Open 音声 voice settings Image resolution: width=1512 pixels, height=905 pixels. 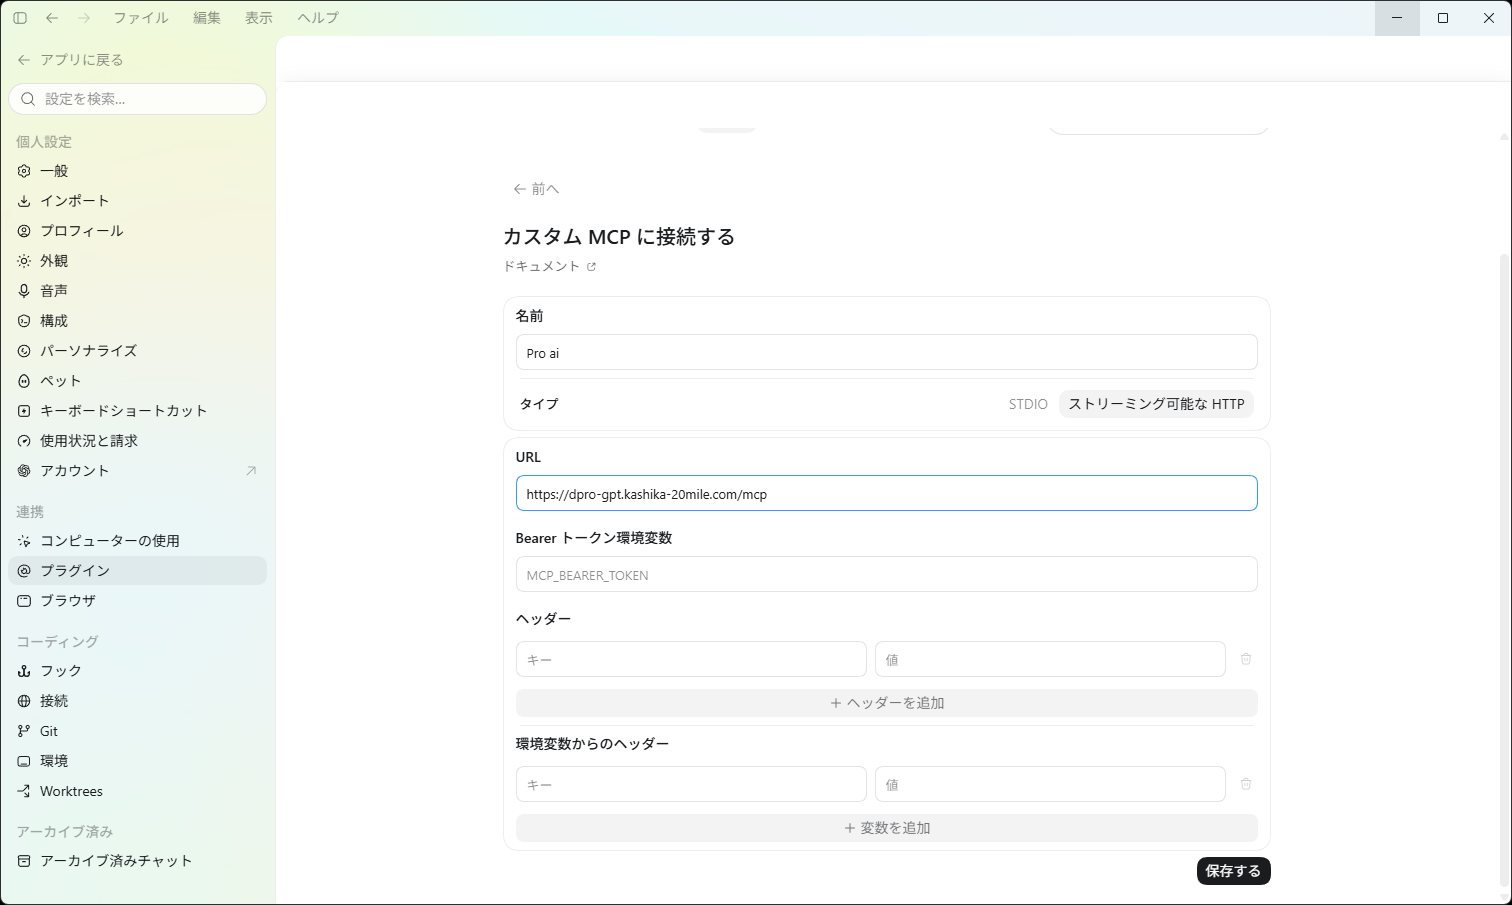138,291
